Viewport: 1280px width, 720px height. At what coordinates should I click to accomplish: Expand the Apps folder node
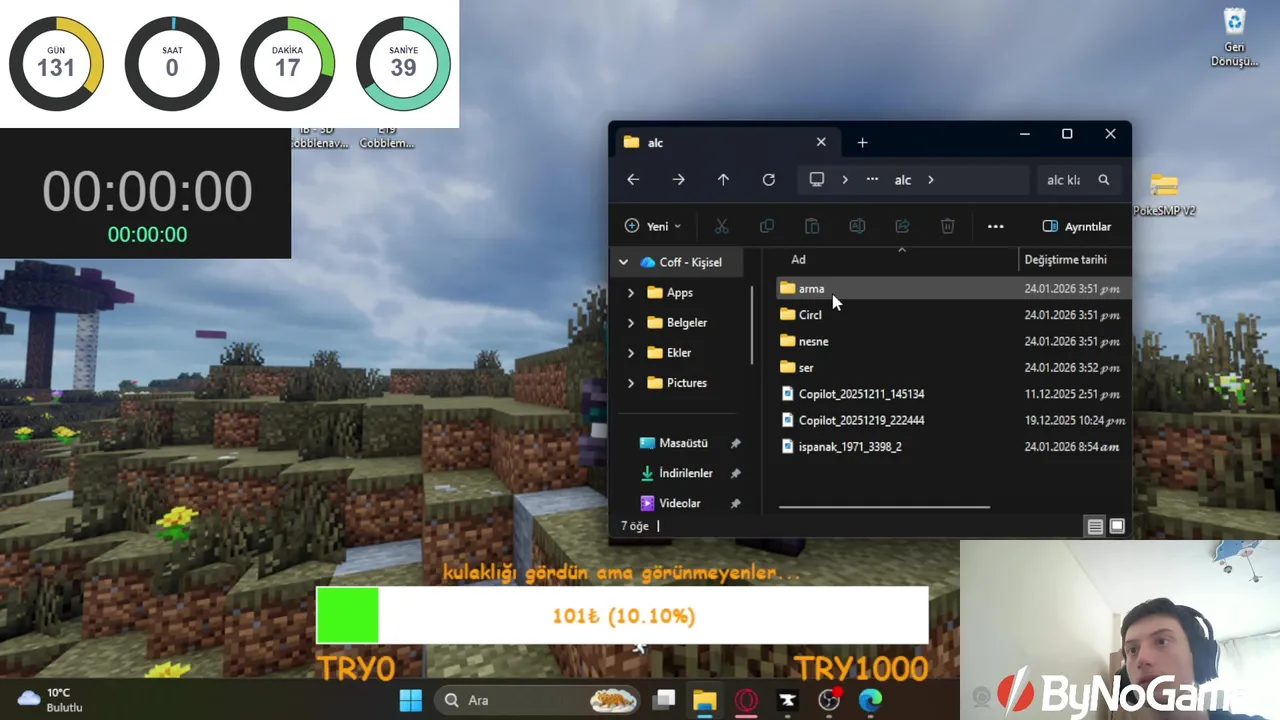coord(630,293)
